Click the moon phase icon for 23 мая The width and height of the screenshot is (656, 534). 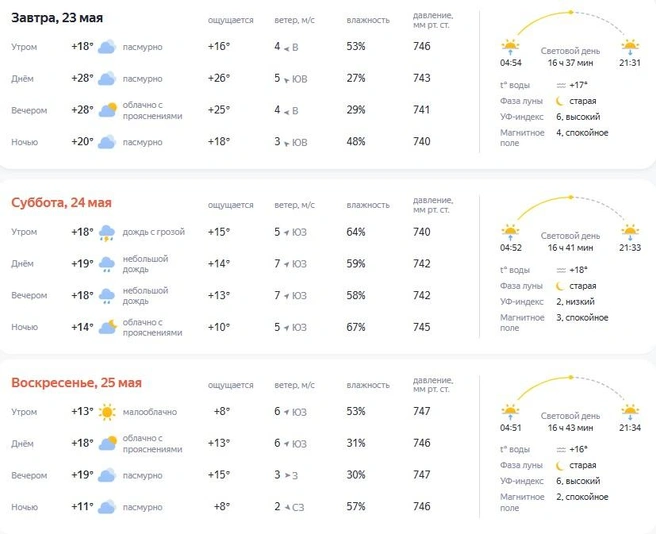pos(560,101)
